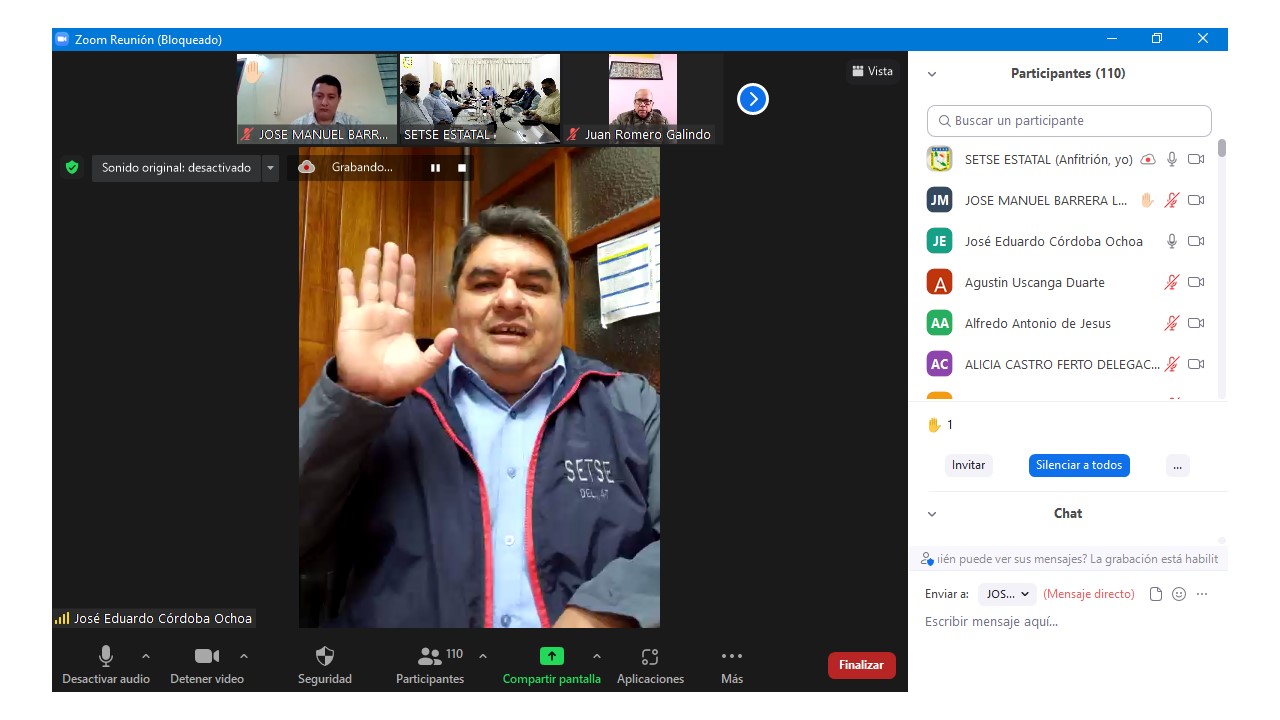The height and width of the screenshot is (720, 1280).
Task: Open participants more options ellipsis button
Action: 1178,465
